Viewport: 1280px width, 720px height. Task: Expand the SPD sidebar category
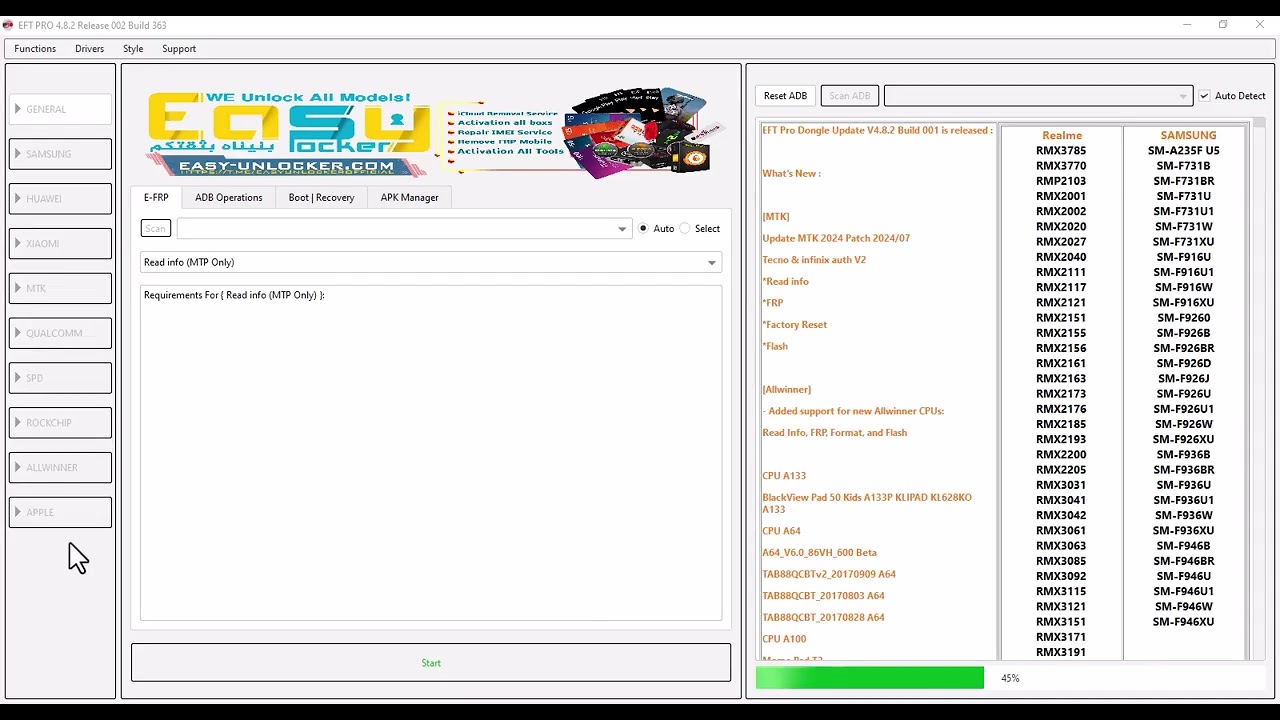pos(60,378)
